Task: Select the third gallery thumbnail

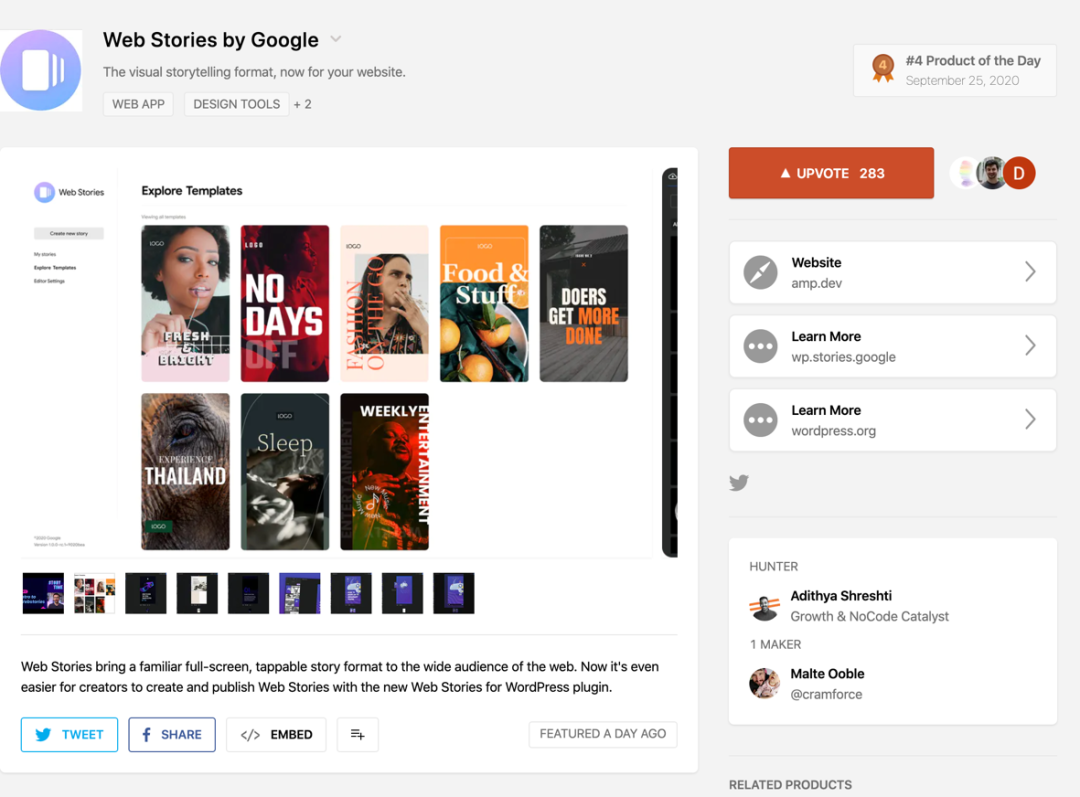Action: (x=145, y=593)
